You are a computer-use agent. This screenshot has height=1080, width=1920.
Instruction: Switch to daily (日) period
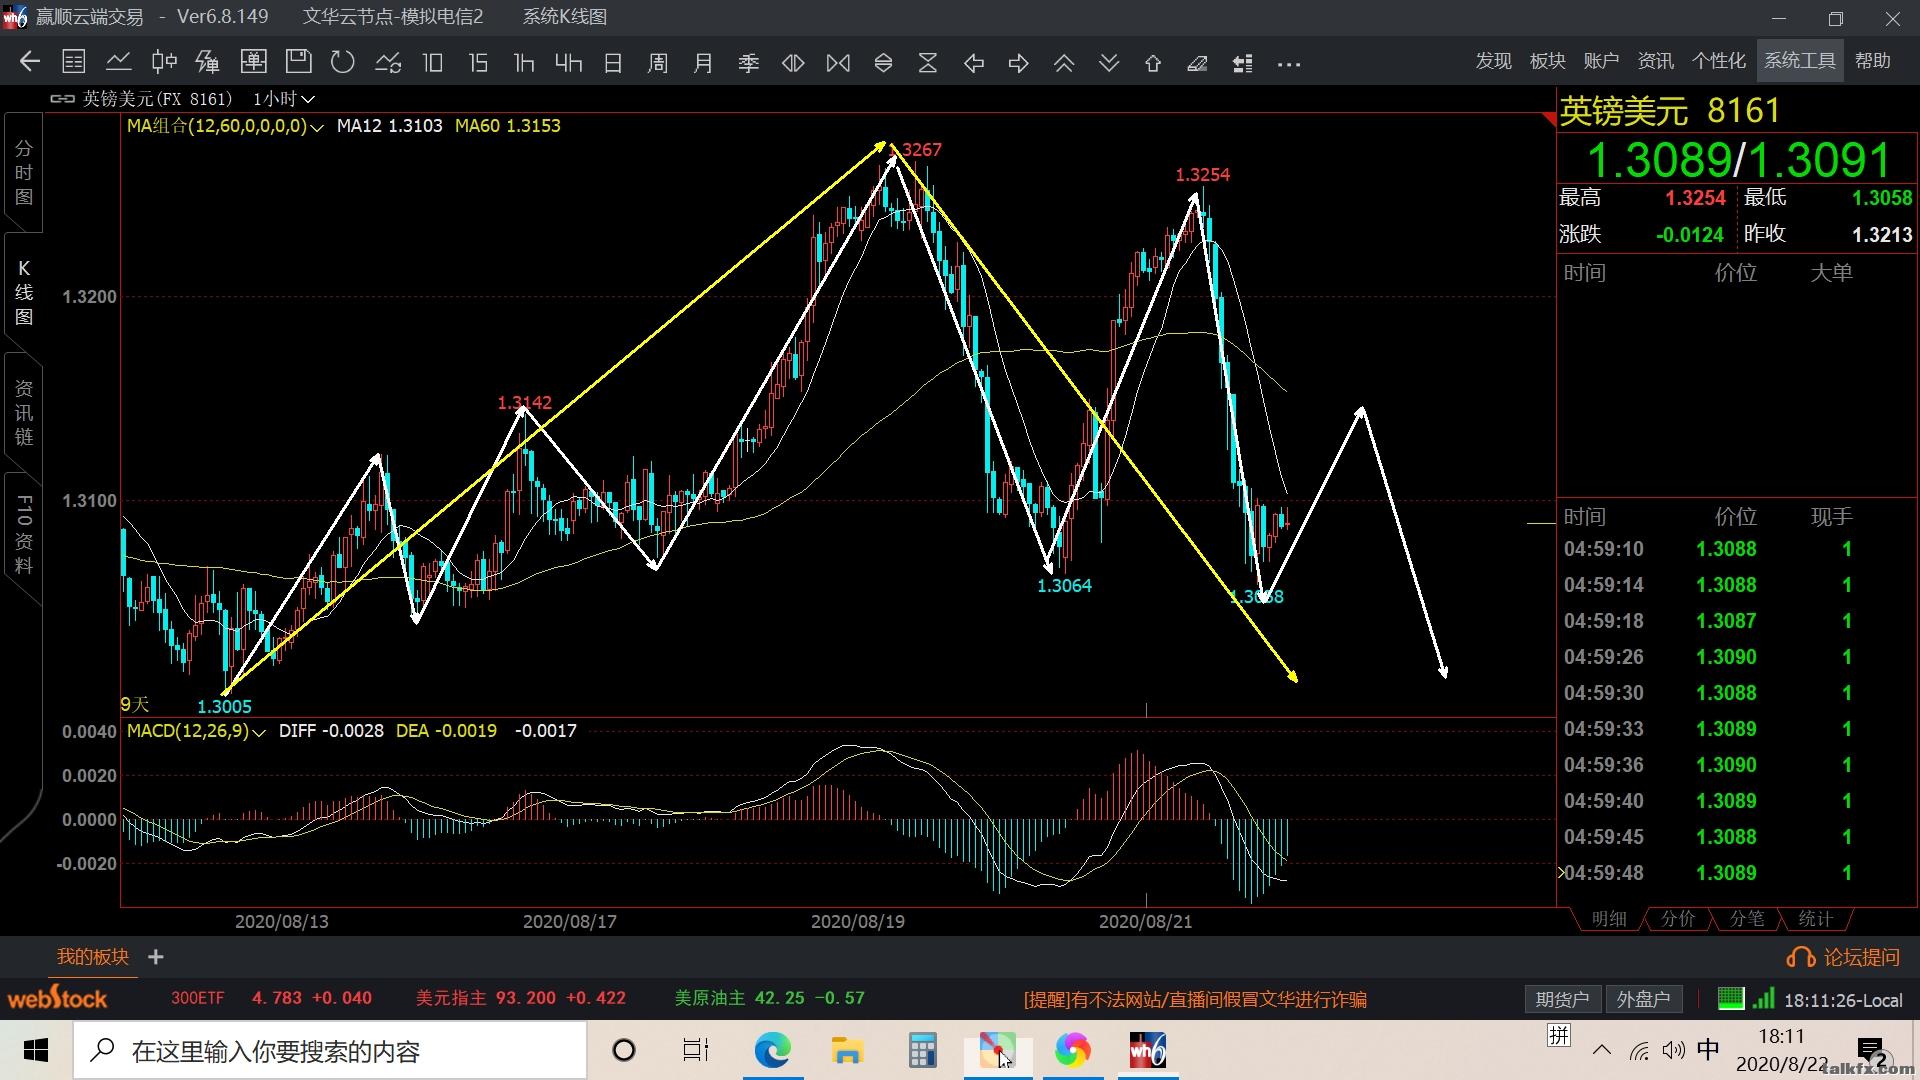pyautogui.click(x=613, y=63)
